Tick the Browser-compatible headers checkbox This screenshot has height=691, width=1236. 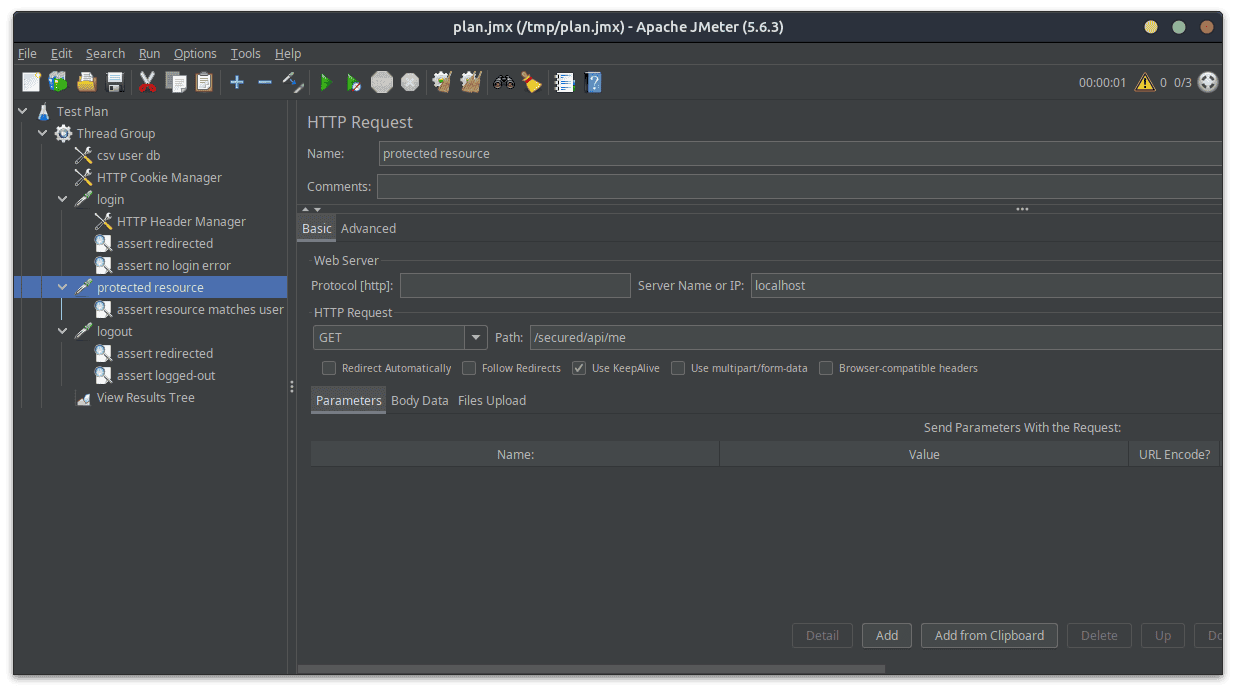point(826,368)
